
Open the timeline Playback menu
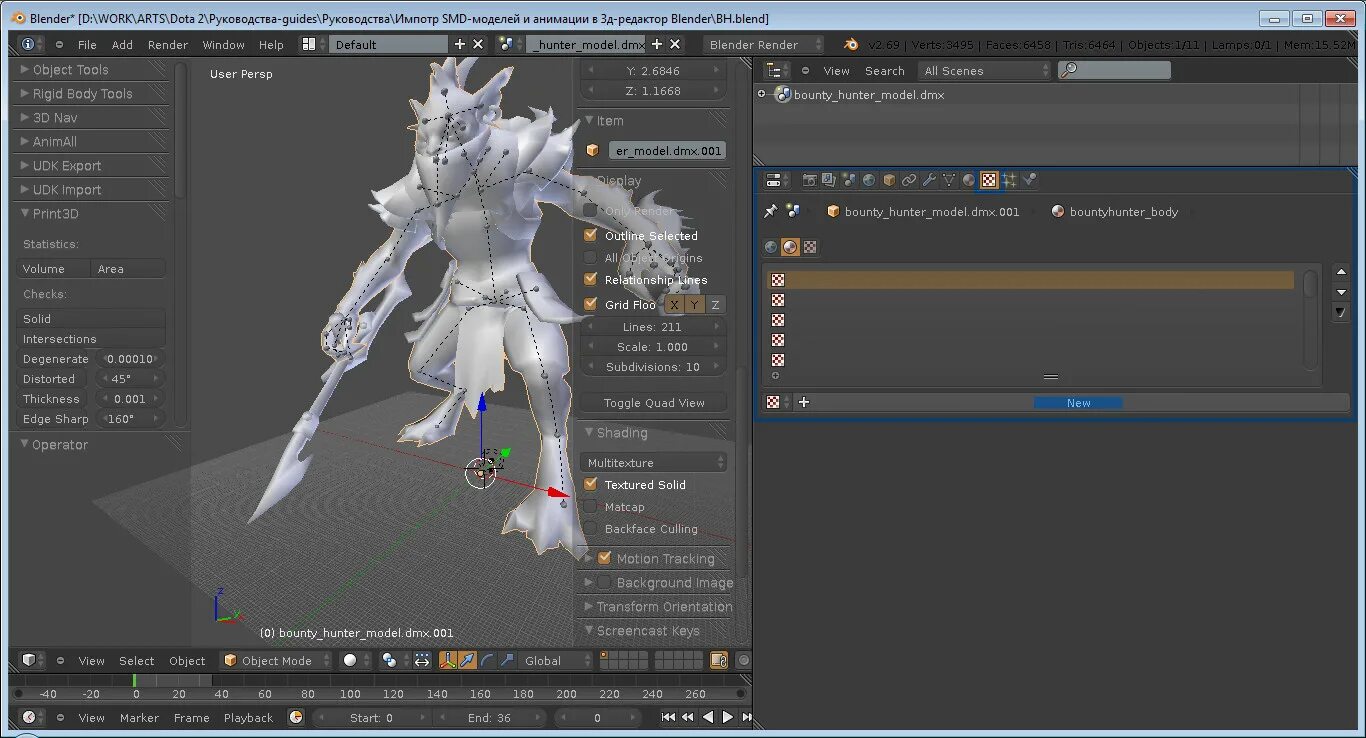coord(248,717)
